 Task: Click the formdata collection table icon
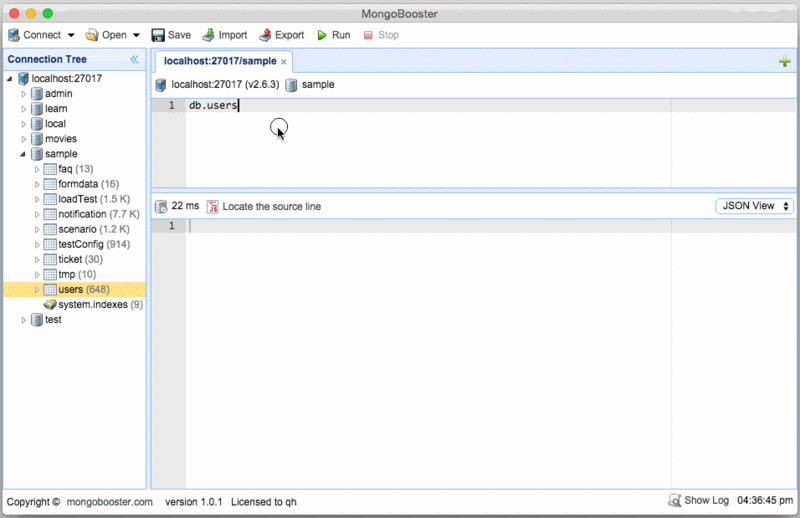50,184
